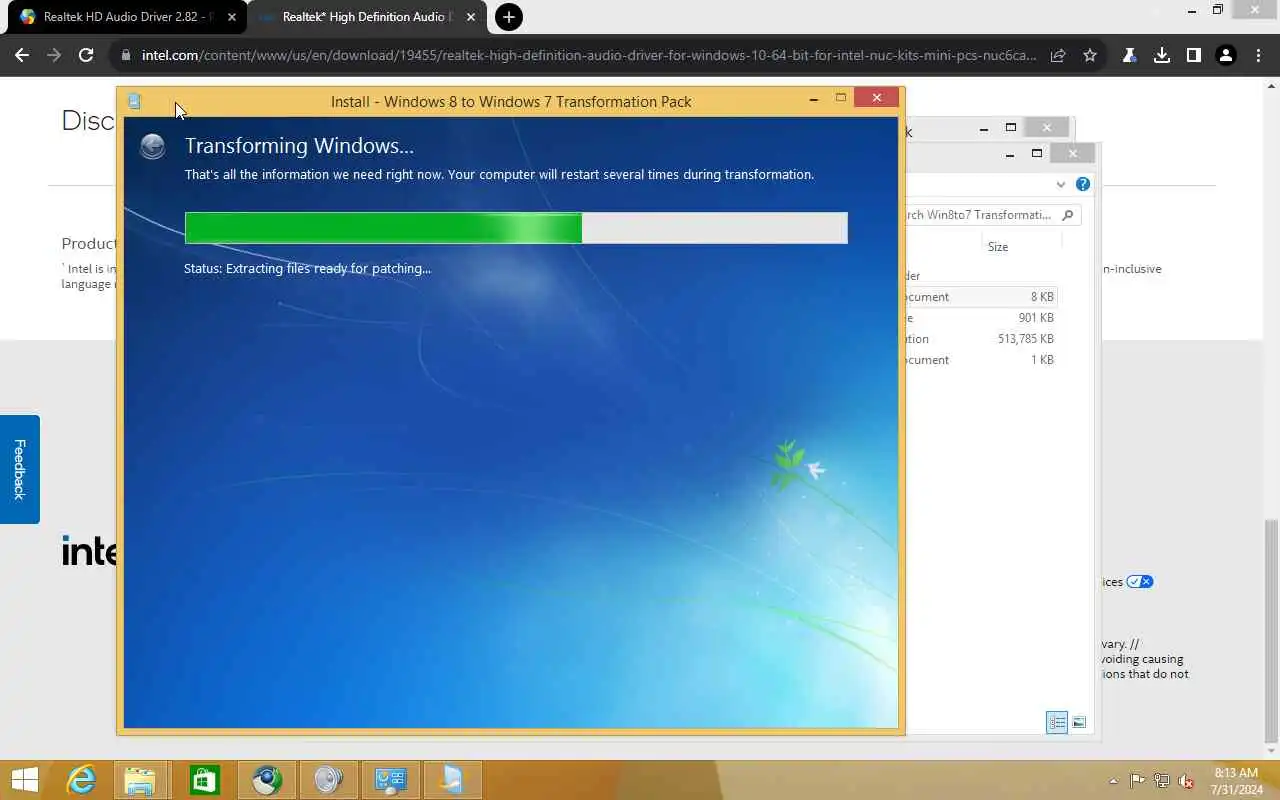Go back in Chrome
The image size is (1280, 800).
click(22, 56)
